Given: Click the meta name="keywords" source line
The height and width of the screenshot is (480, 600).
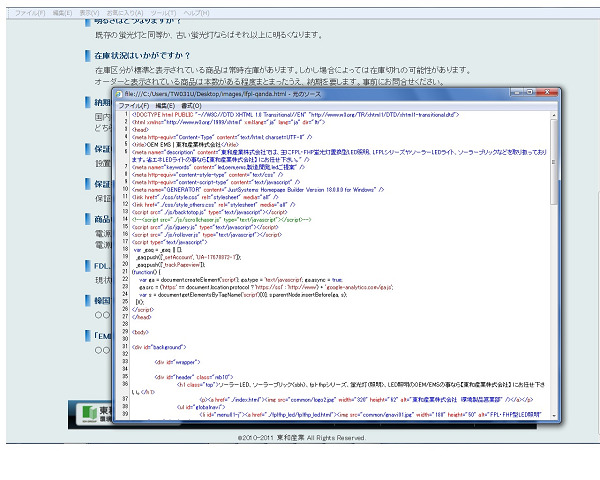Looking at the screenshot, I should 218,167.
